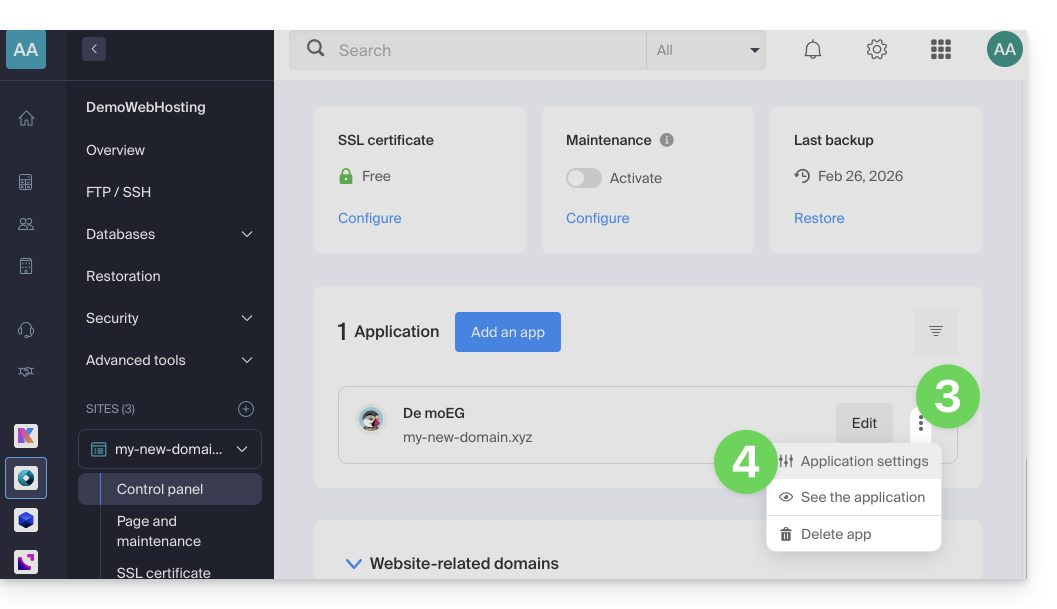Collapse the sidebar with back arrow
1057x609 pixels.
94,48
